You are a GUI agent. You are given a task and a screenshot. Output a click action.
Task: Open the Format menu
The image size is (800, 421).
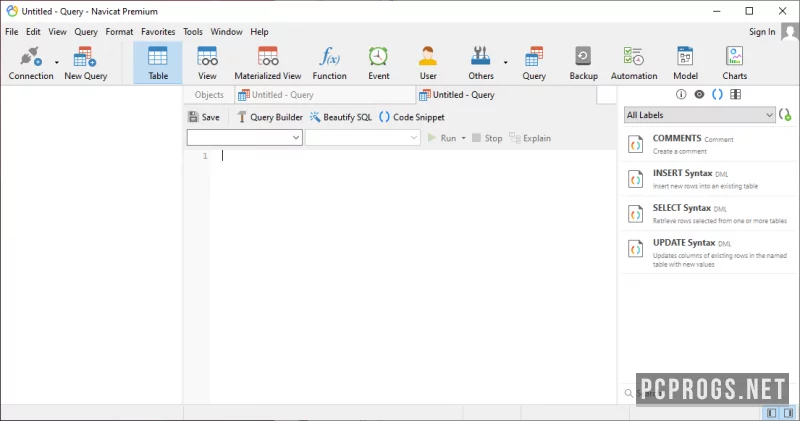119,32
